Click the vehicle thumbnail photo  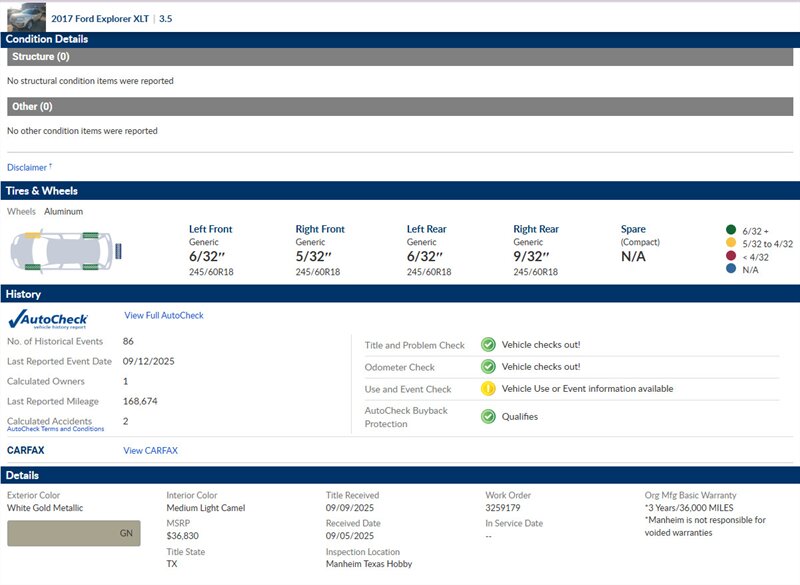pyautogui.click(x=26, y=16)
